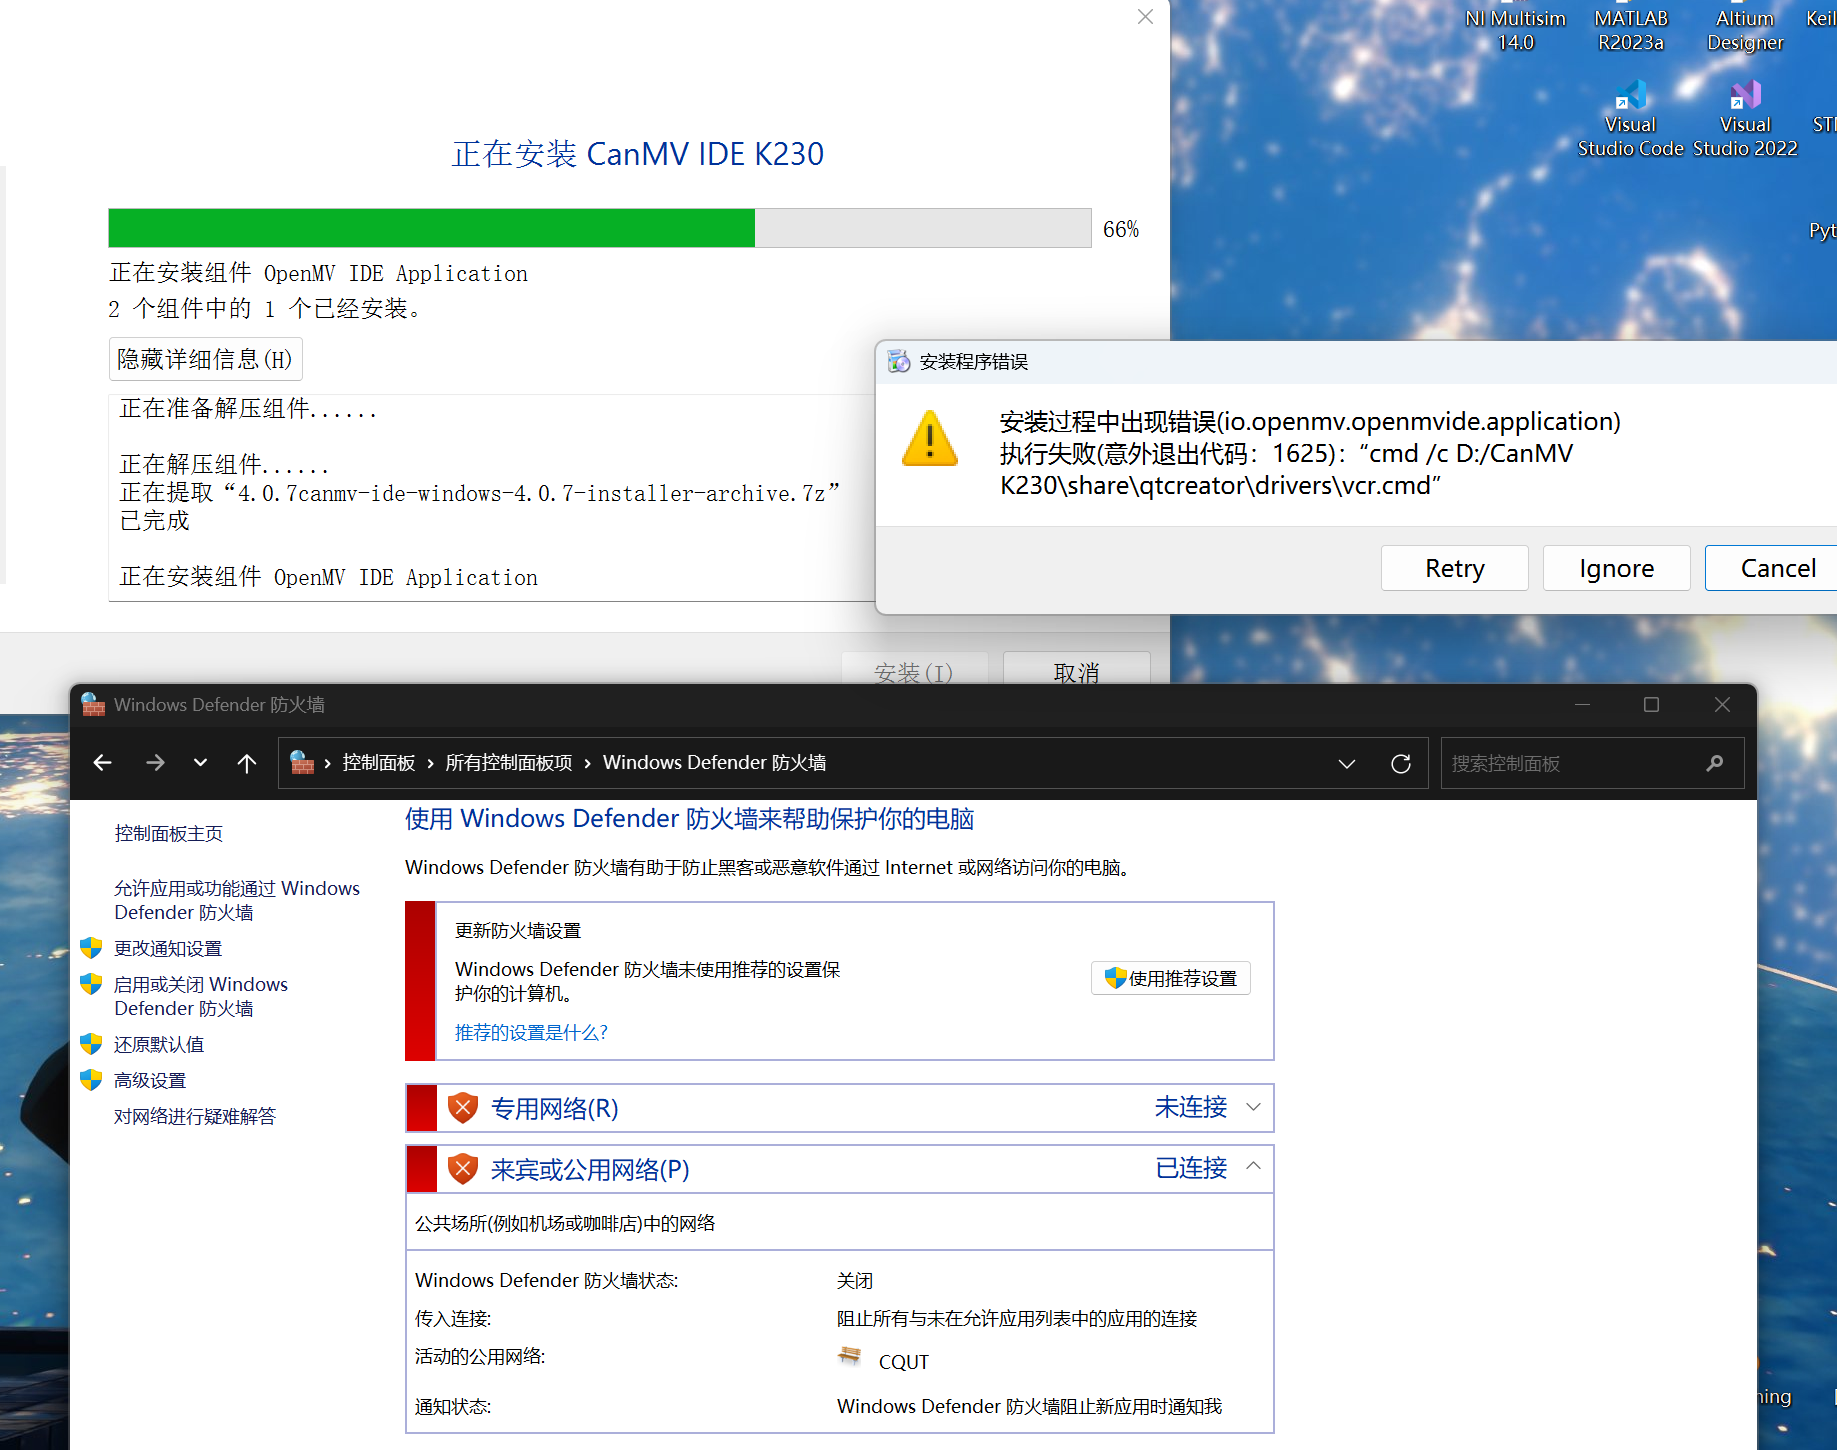Click Retry in the installer error dialog

point(1454,568)
